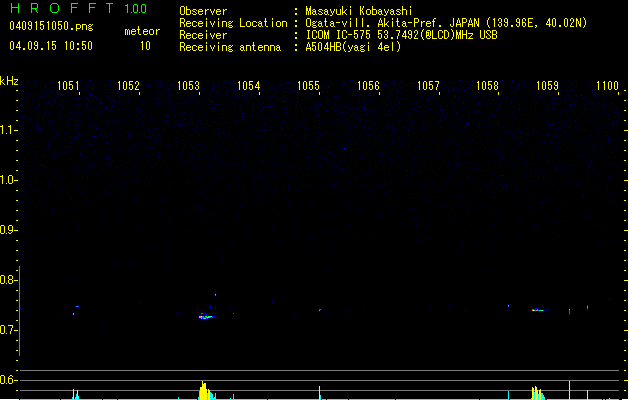629x400 pixels.
Task: Click the long meteor echo before 1059
Action: point(539,310)
